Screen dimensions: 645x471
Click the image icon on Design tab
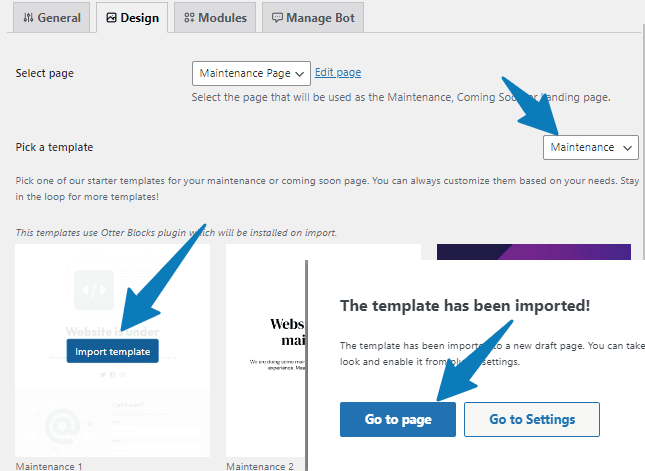pyautogui.click(x=111, y=18)
